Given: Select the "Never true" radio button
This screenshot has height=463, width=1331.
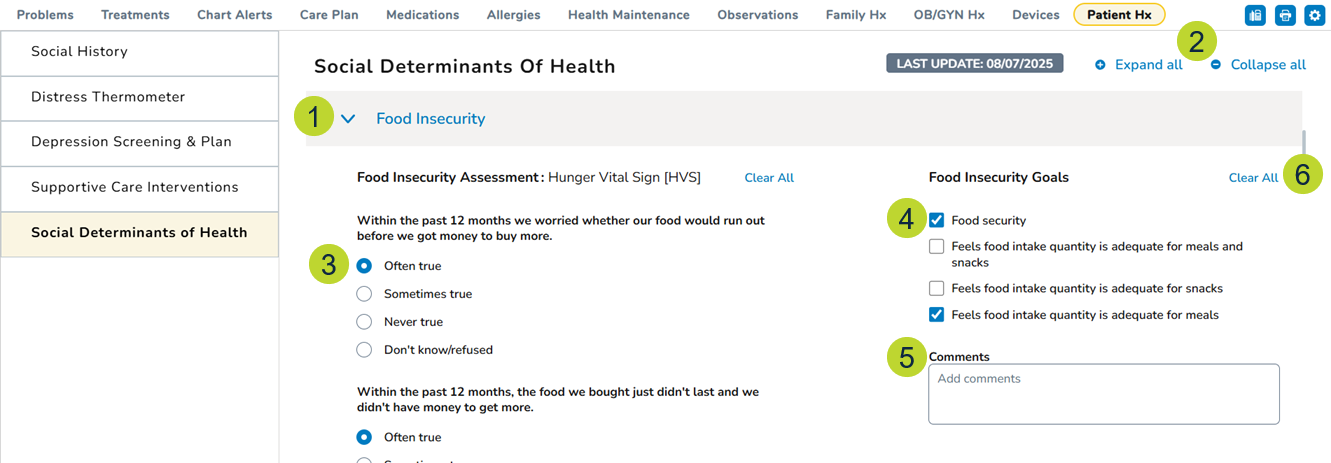Looking at the screenshot, I should point(364,322).
